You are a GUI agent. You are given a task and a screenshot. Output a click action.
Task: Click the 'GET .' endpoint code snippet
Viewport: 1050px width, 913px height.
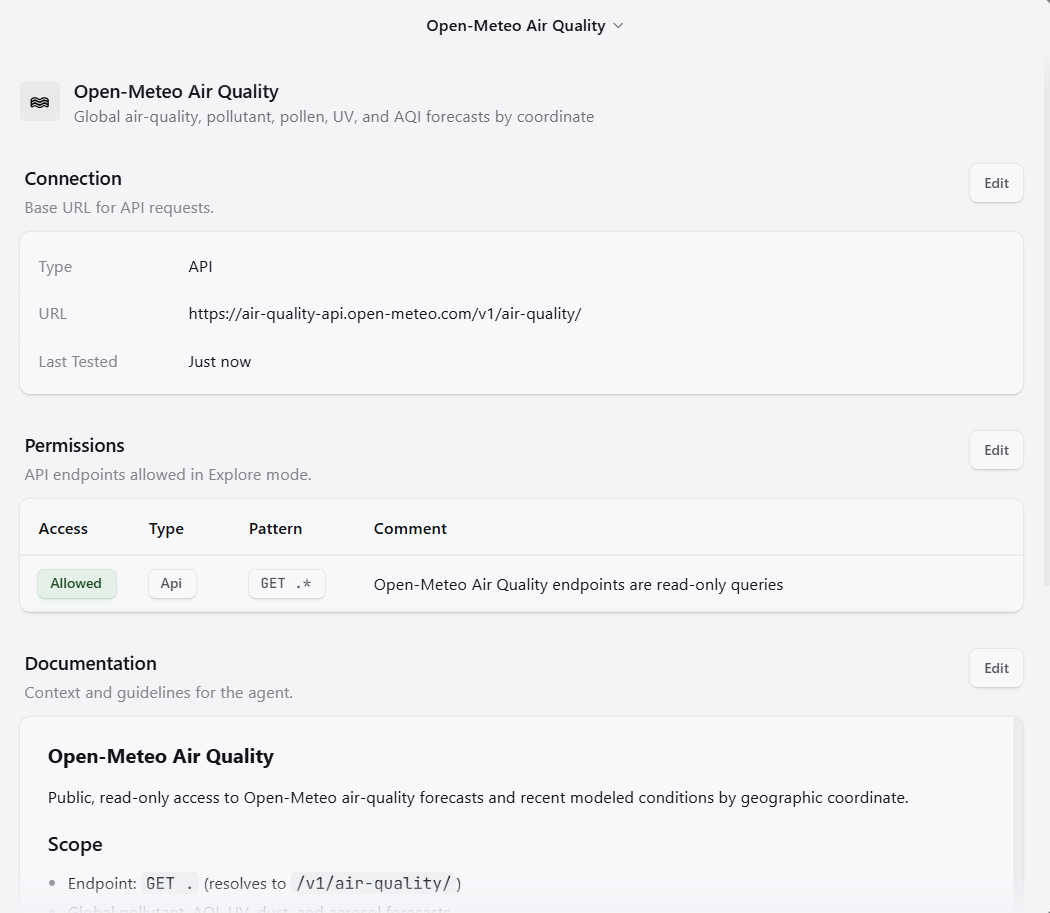click(170, 884)
